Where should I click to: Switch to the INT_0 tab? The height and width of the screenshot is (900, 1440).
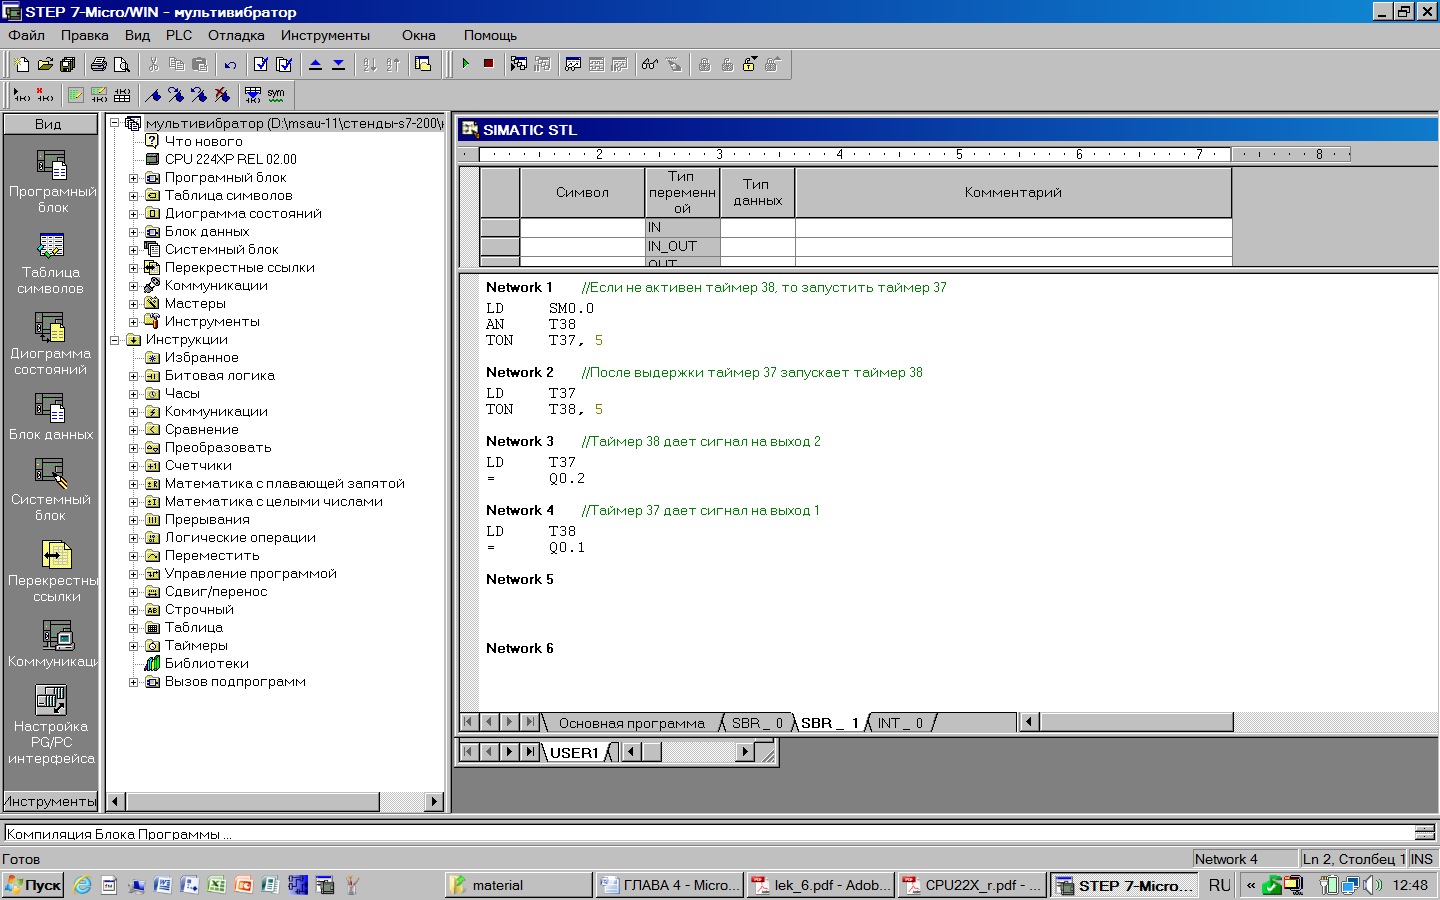point(900,723)
